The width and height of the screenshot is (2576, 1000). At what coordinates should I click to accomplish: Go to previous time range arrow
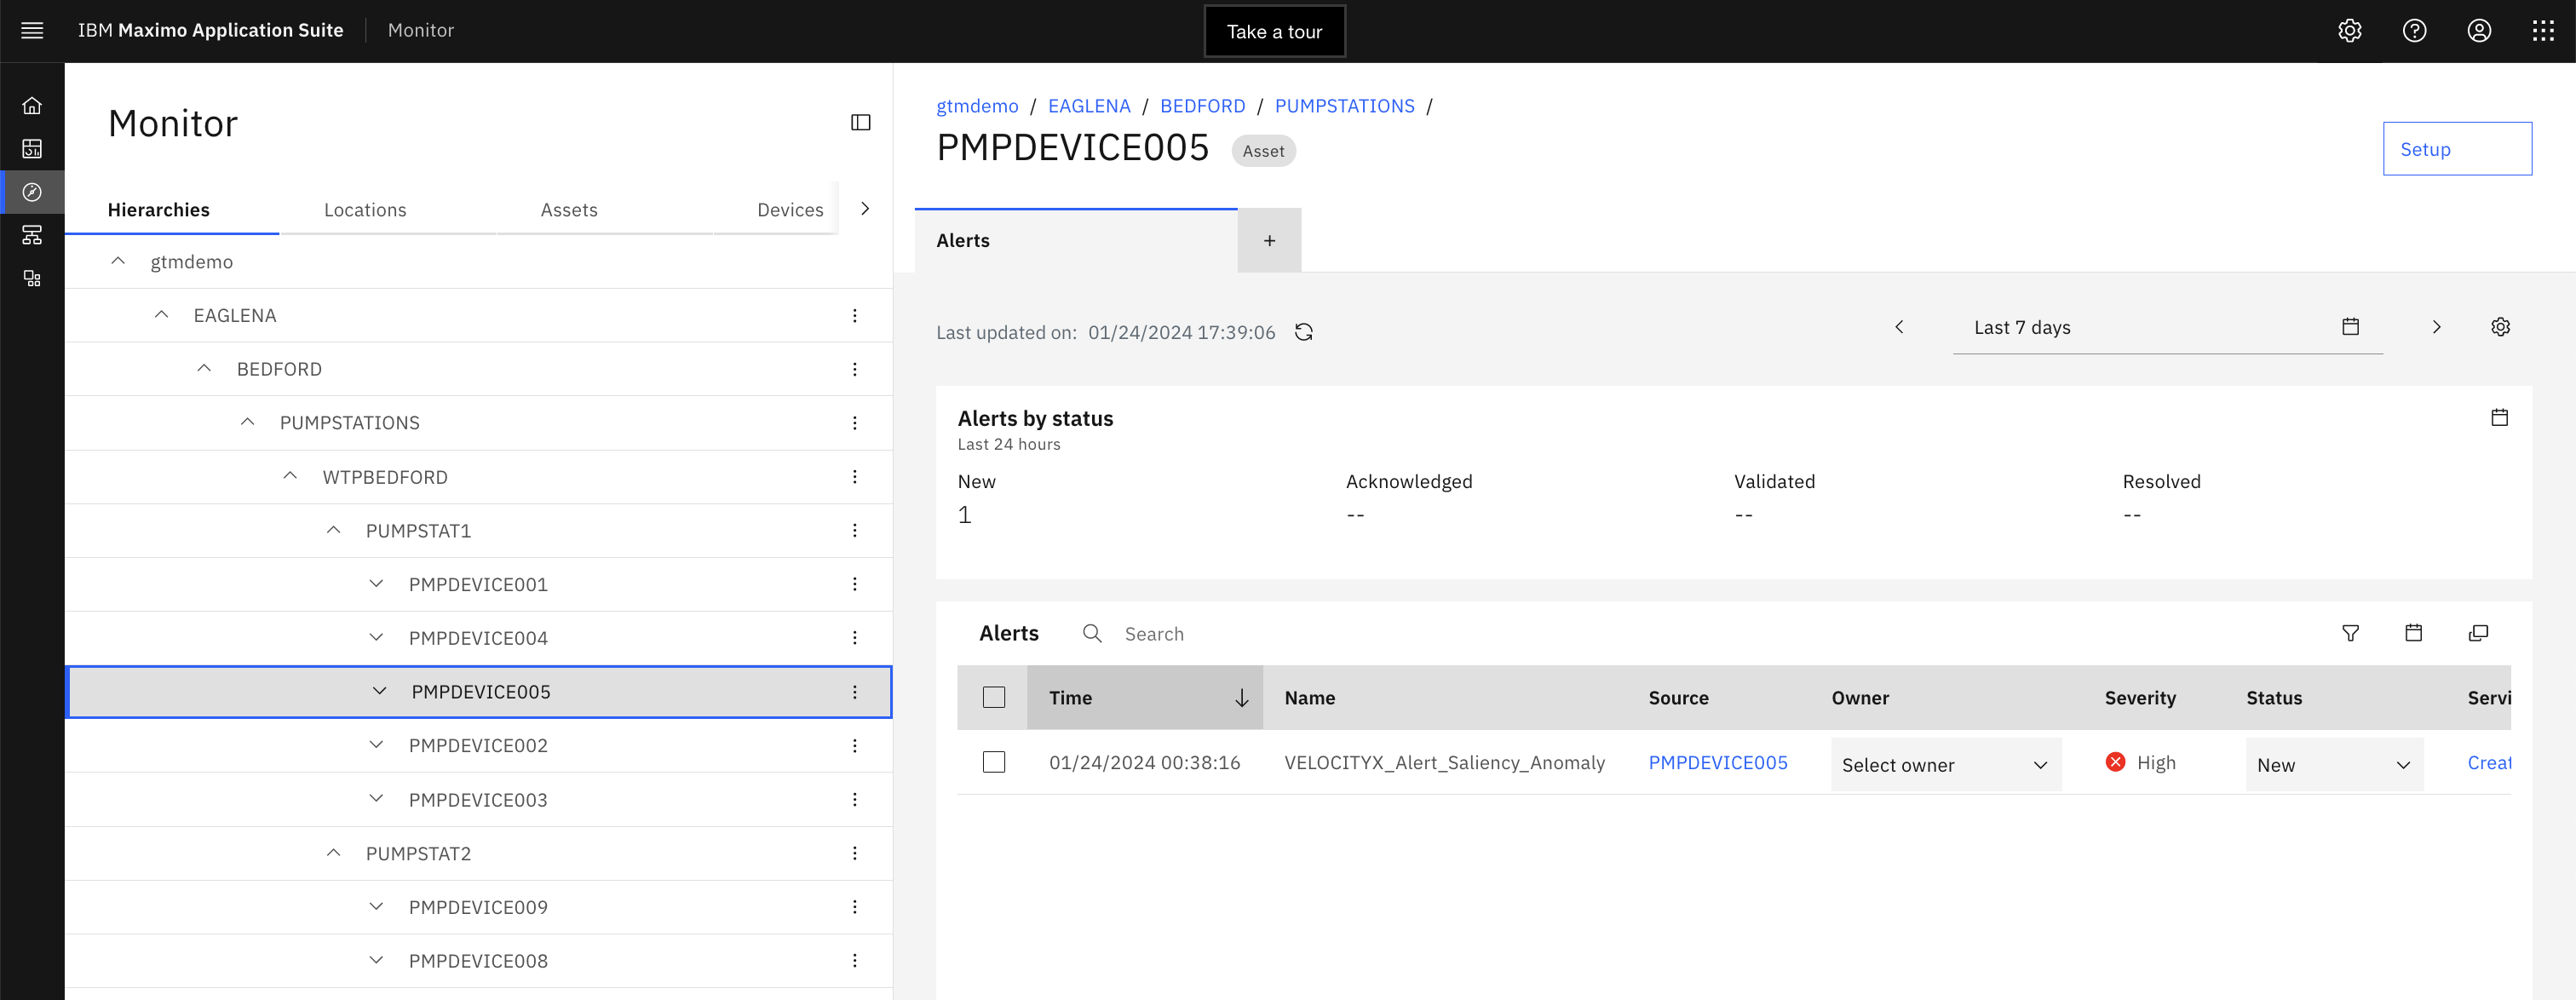[1899, 327]
